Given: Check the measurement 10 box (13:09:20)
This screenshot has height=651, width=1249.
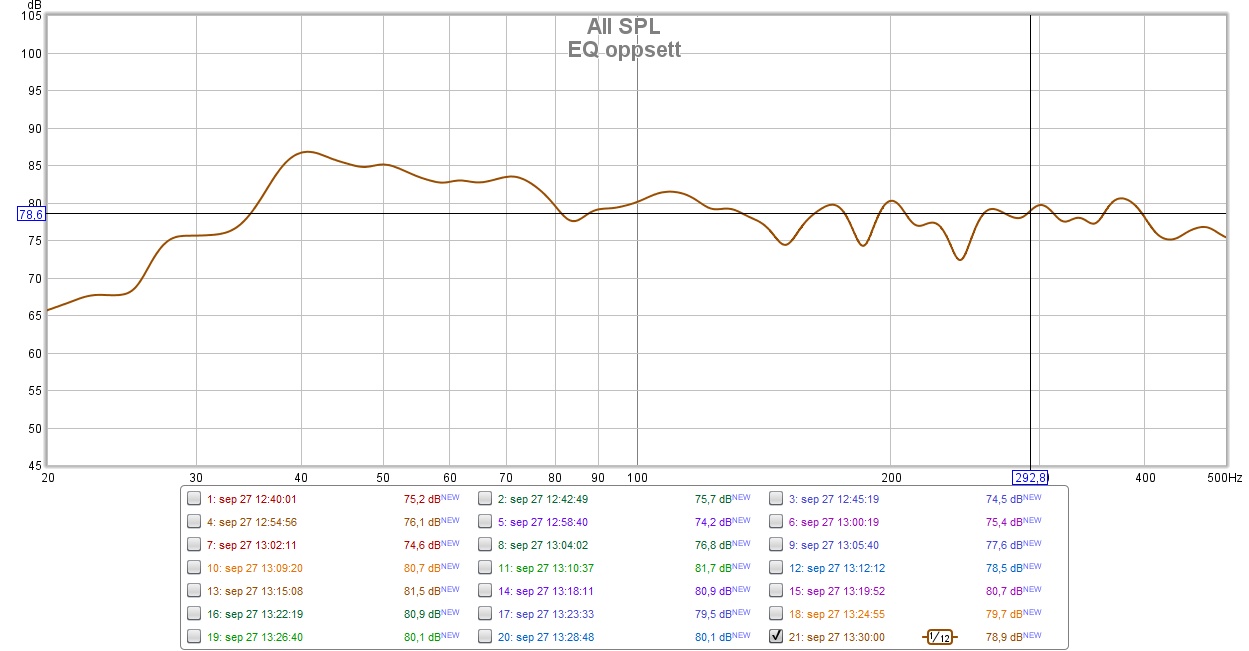Looking at the screenshot, I should tap(194, 567).
